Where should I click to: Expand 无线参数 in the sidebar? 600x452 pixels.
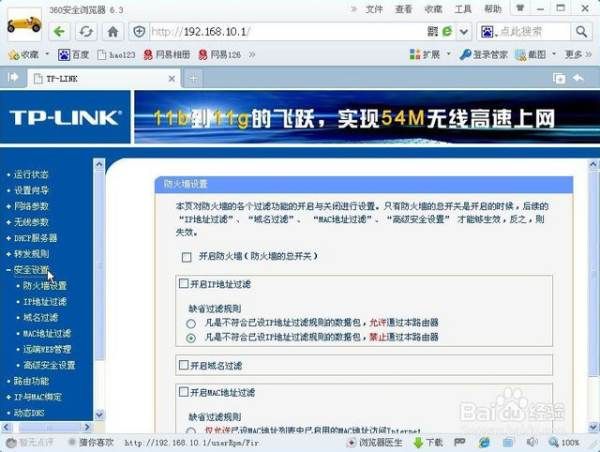point(31,222)
